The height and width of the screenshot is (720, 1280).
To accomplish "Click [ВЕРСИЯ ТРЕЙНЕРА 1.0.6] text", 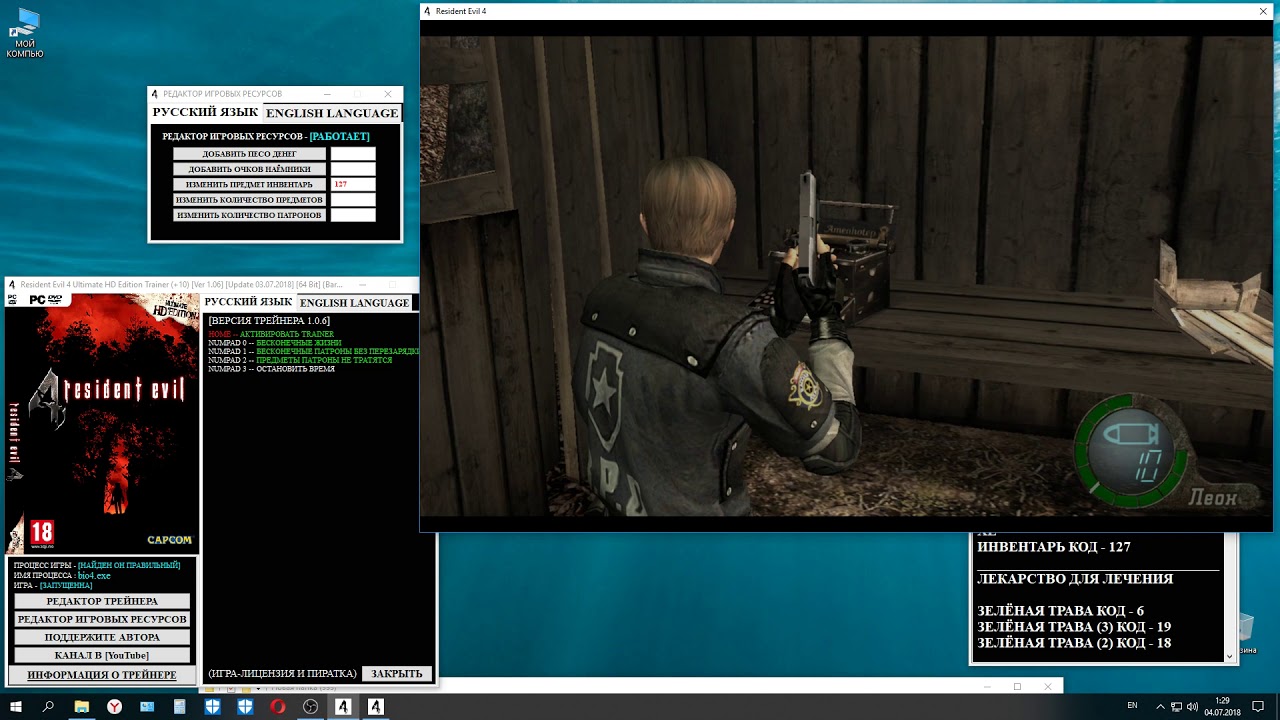I will point(269,321).
